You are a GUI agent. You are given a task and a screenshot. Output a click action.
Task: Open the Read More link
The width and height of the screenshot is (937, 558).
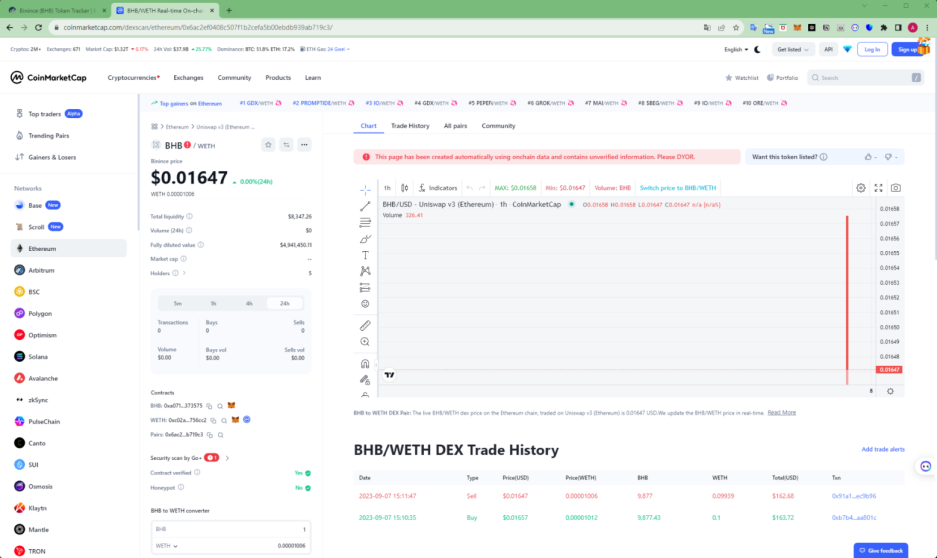[x=782, y=413]
